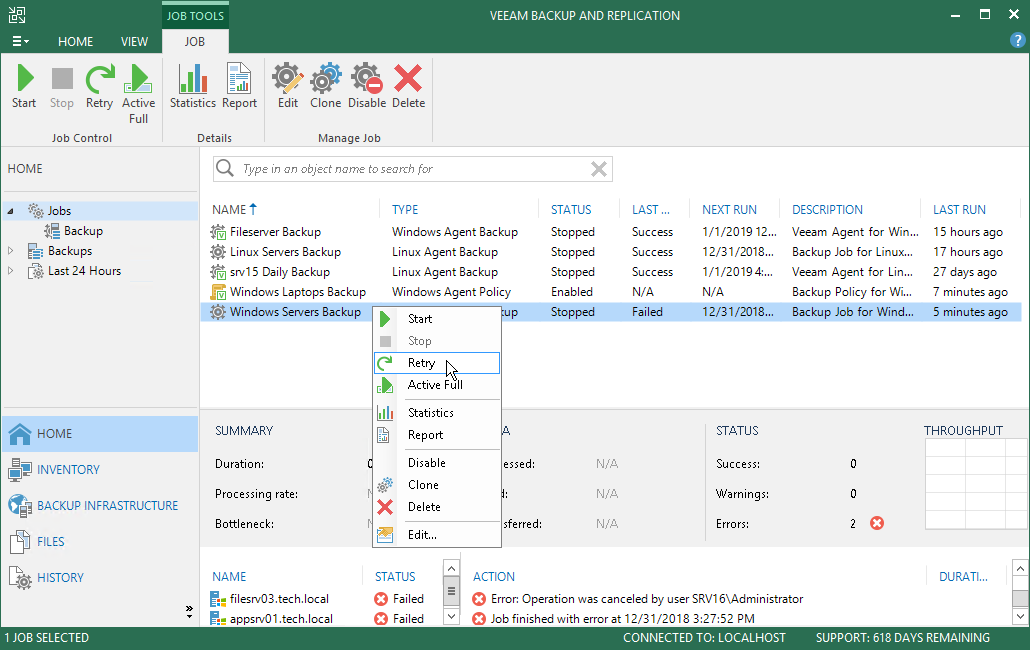
Task: Choose Edit... in the context menu
Action: click(437, 534)
